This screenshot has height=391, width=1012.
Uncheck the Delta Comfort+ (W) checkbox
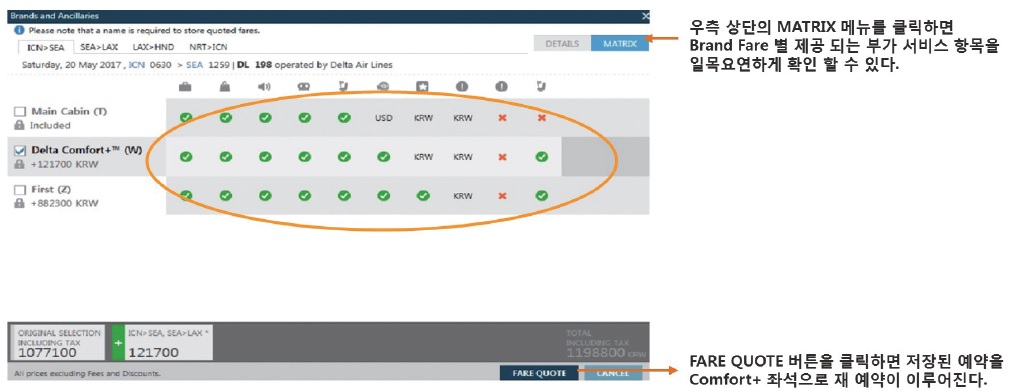[x=19, y=151]
